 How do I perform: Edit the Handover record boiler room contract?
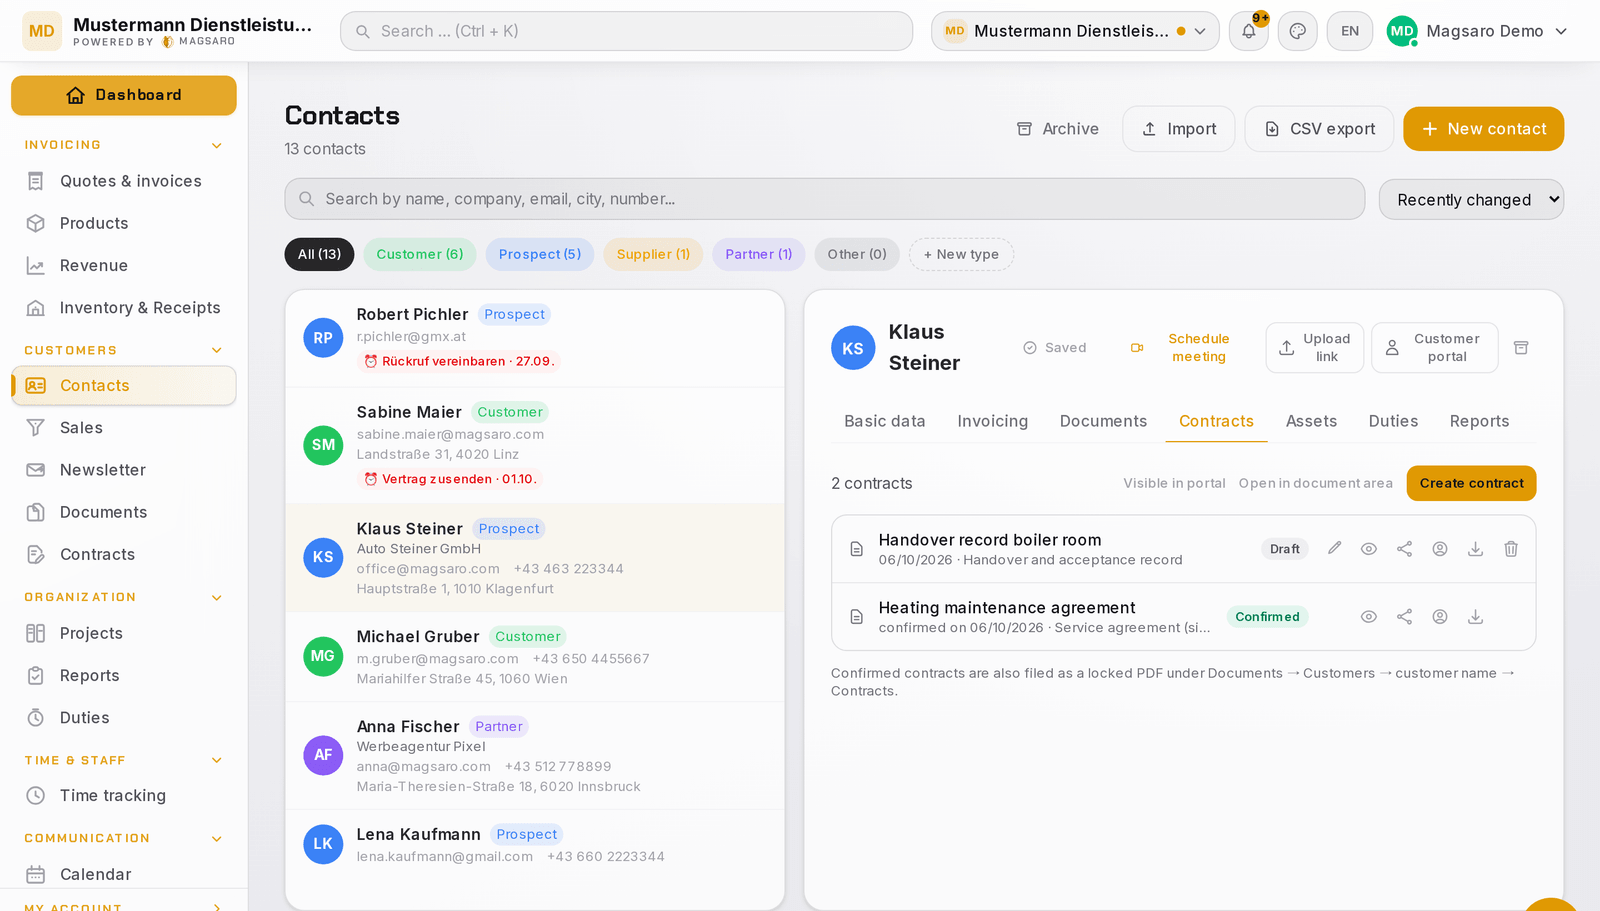click(1334, 548)
